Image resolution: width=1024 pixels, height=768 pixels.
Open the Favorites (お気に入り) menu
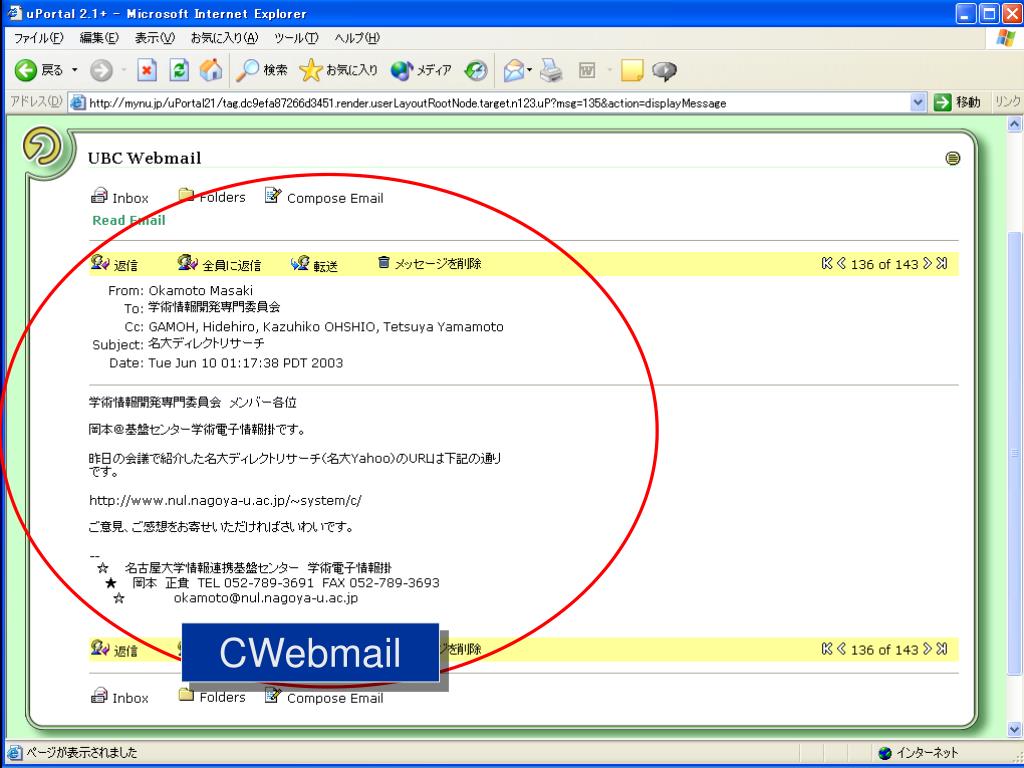tap(225, 38)
